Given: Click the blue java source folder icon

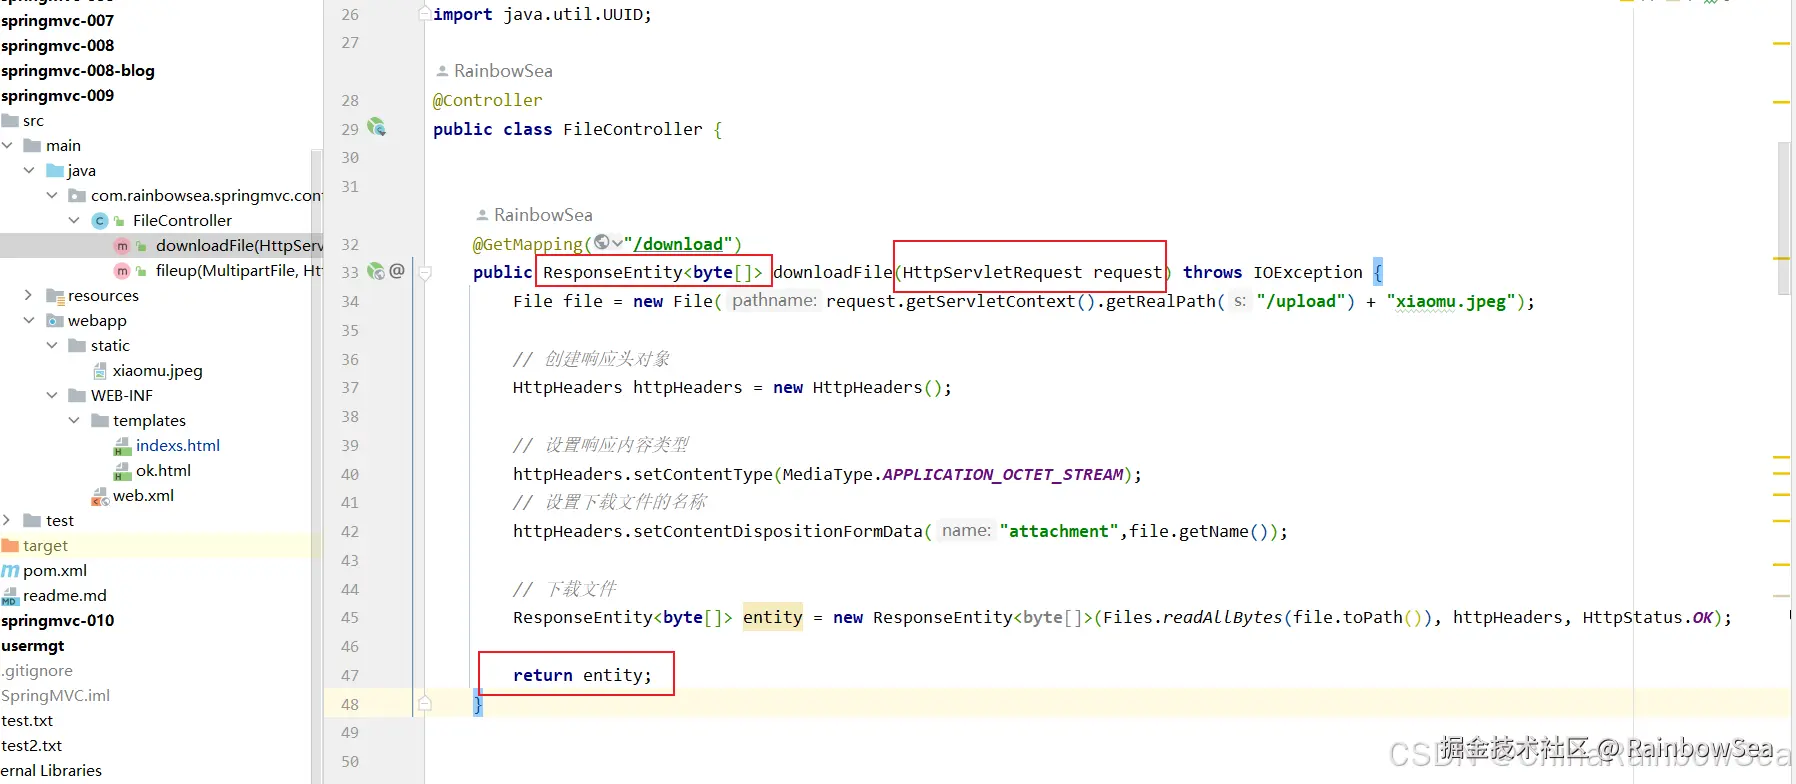Looking at the screenshot, I should click(x=55, y=170).
